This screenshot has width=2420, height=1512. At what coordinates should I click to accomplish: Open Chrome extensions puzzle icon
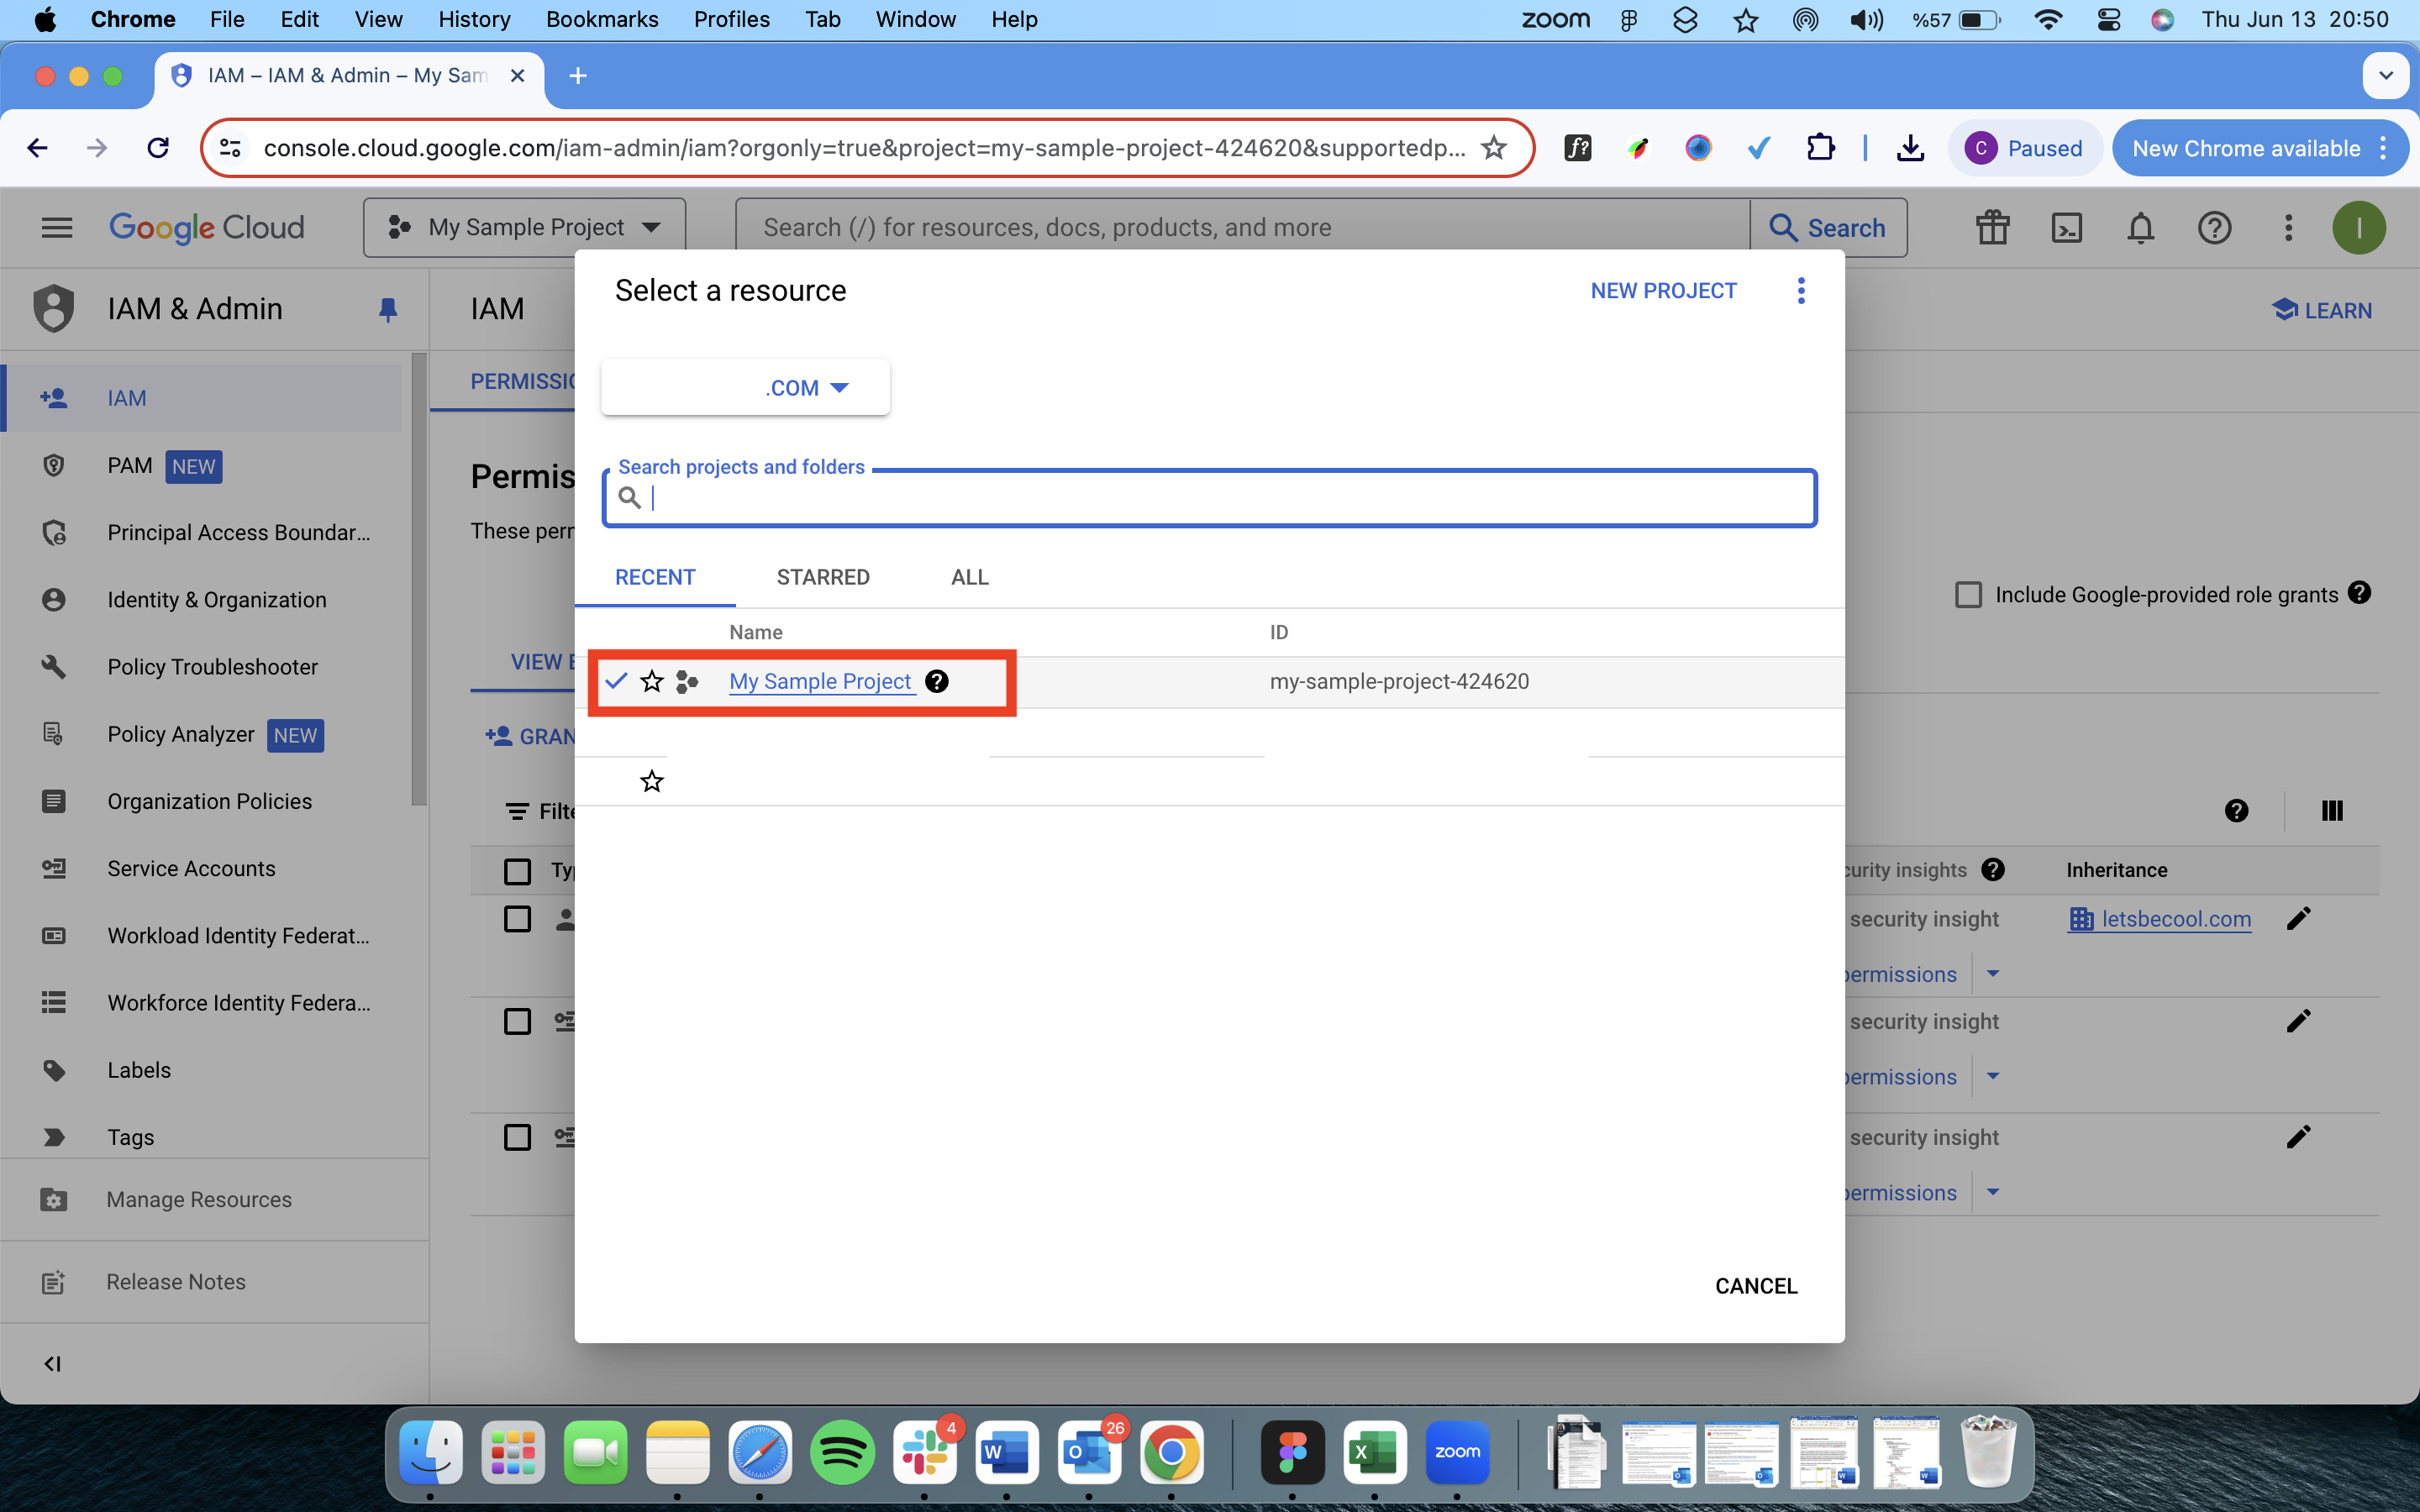click(1820, 148)
